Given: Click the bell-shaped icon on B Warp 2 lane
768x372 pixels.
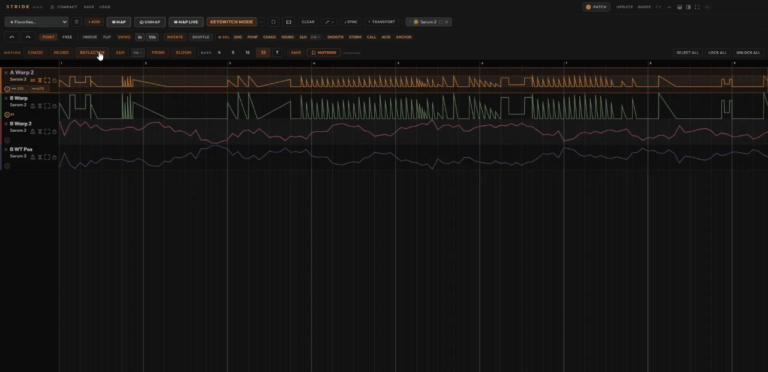Looking at the screenshot, I should [33, 131].
